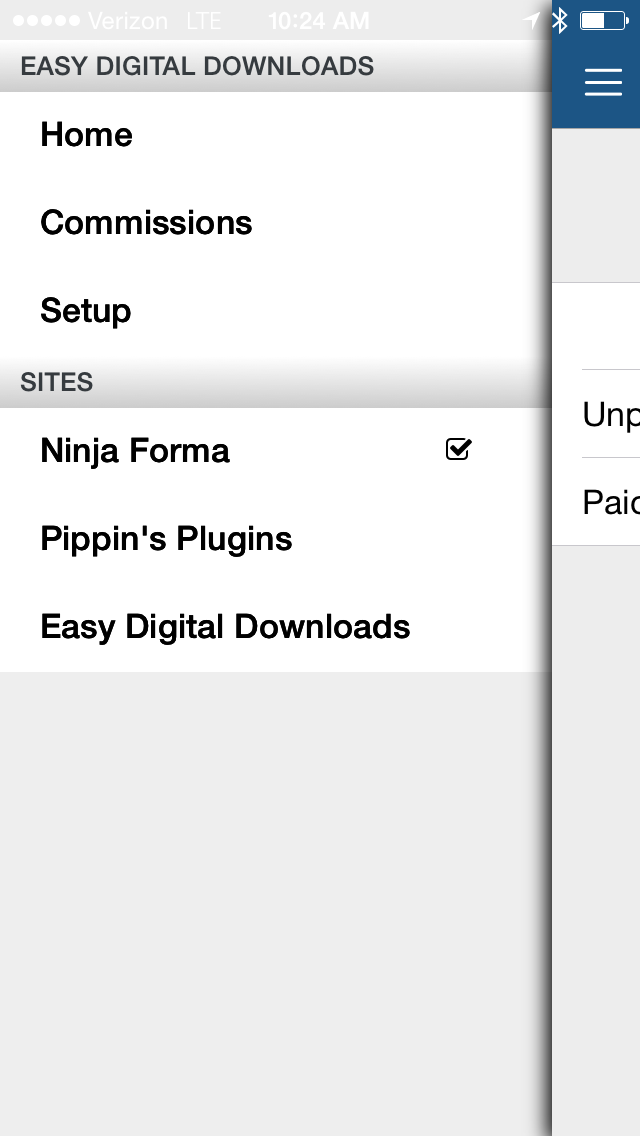Click the Verizon carrier label
Viewport: 640px width, 1136px height.
coord(128,21)
